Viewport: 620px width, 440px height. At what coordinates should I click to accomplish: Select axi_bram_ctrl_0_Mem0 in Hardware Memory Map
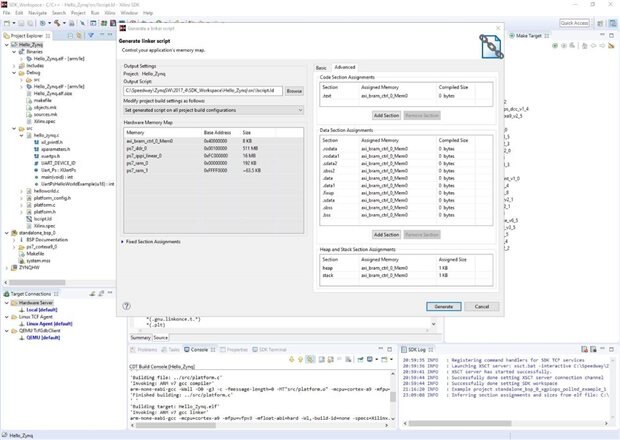[x=214, y=141]
